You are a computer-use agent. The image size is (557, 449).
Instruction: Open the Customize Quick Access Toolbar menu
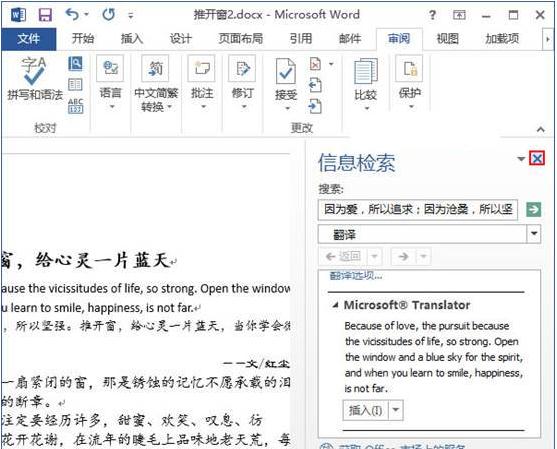[131, 16]
